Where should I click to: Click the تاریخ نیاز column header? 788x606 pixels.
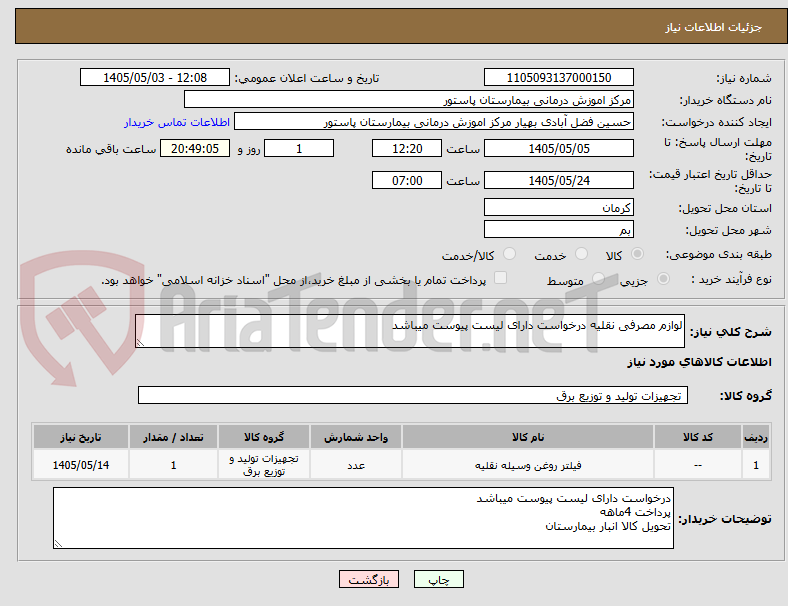coord(81,437)
